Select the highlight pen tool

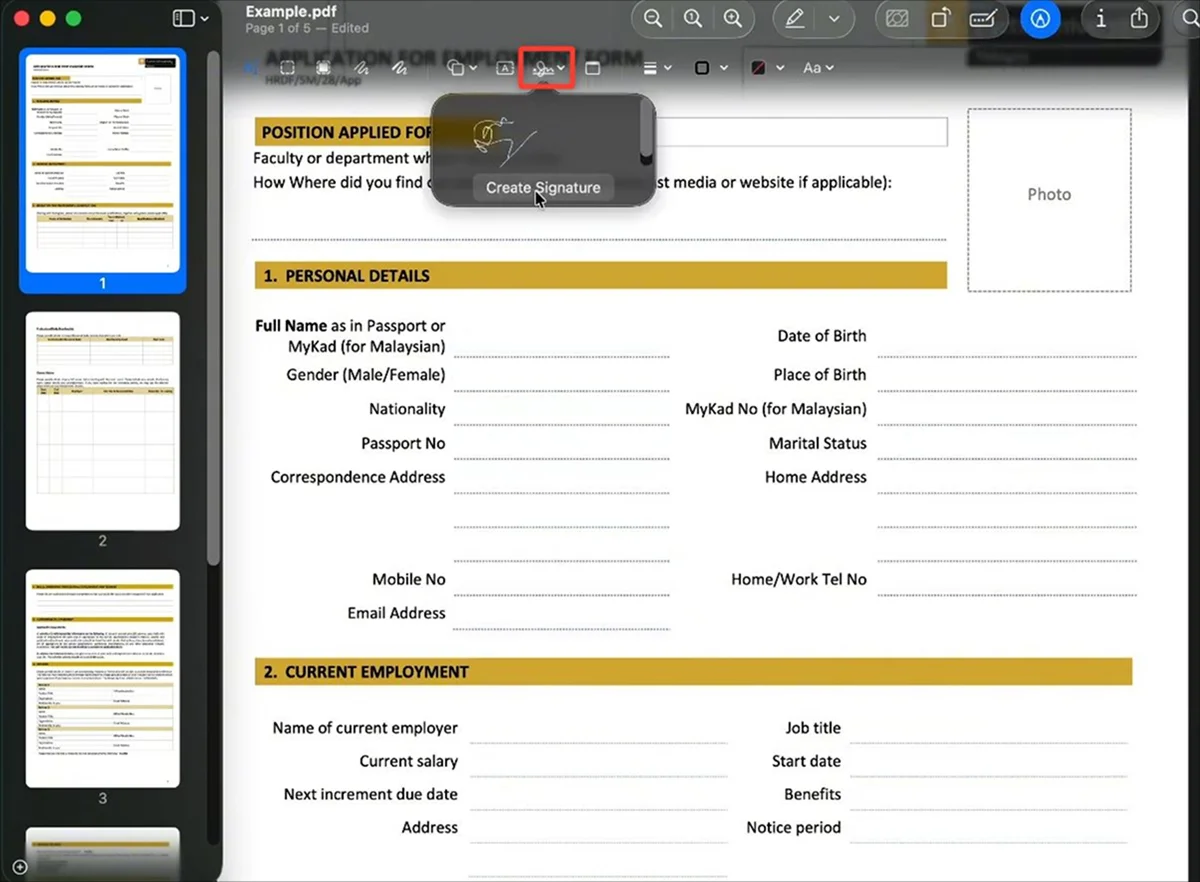795,19
